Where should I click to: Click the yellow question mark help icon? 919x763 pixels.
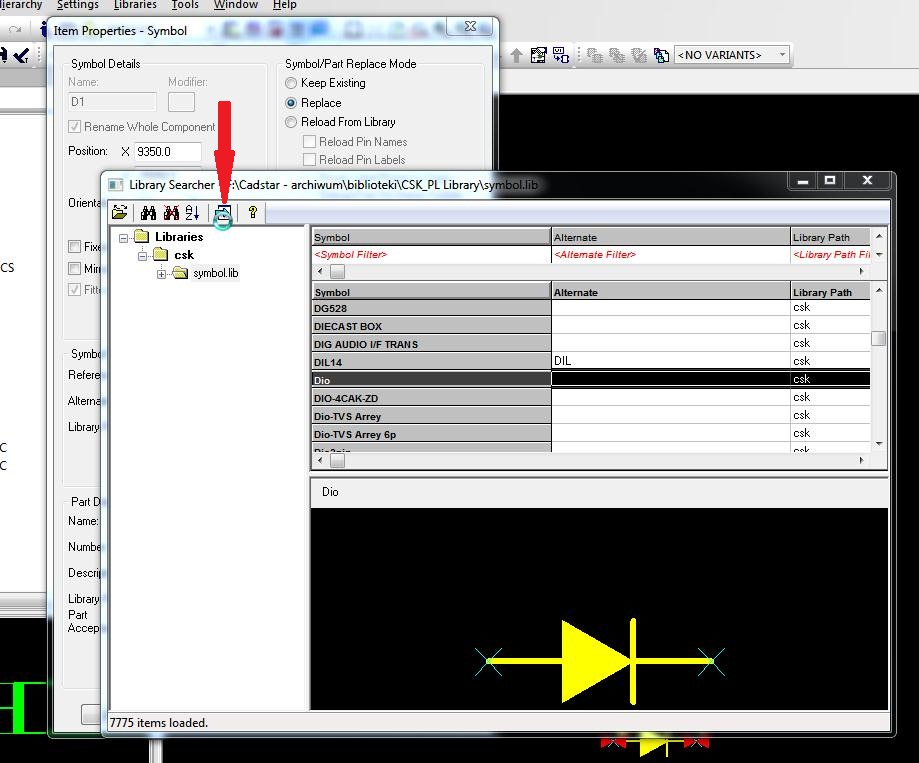pyautogui.click(x=253, y=212)
